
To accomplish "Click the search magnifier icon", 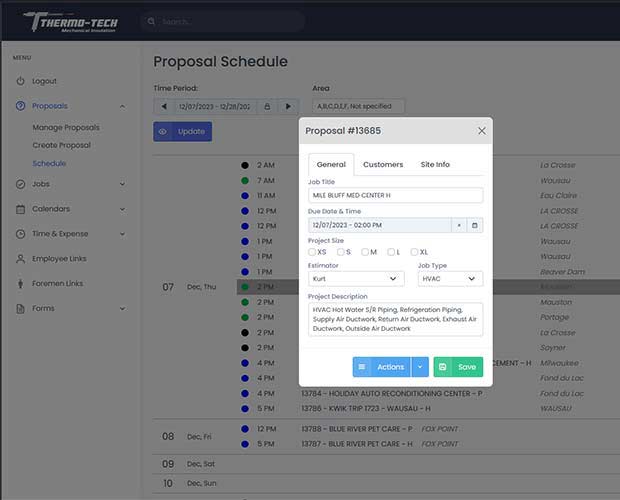I will [x=151, y=21].
